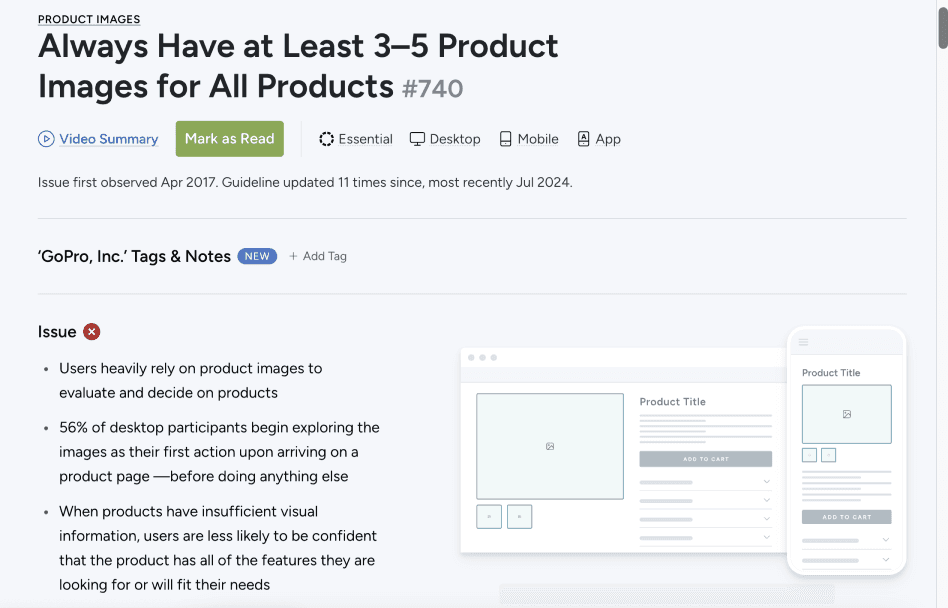Click the Video Summary play icon

46,139
